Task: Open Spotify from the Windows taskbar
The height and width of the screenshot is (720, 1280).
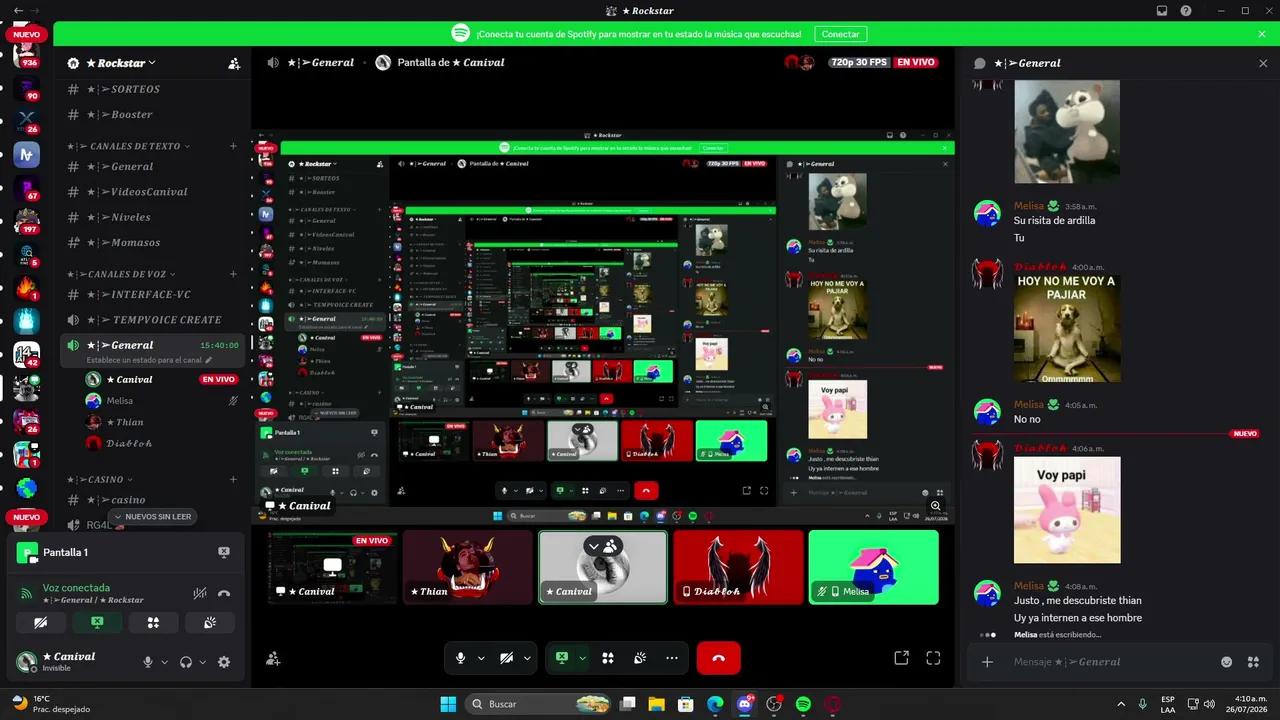Action: (x=803, y=704)
